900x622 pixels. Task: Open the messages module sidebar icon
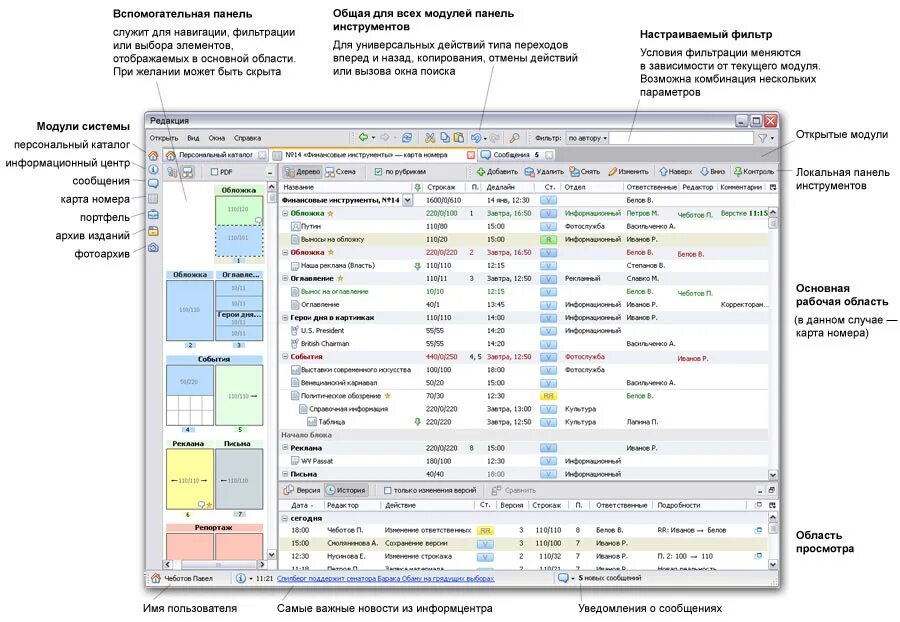[x=153, y=184]
